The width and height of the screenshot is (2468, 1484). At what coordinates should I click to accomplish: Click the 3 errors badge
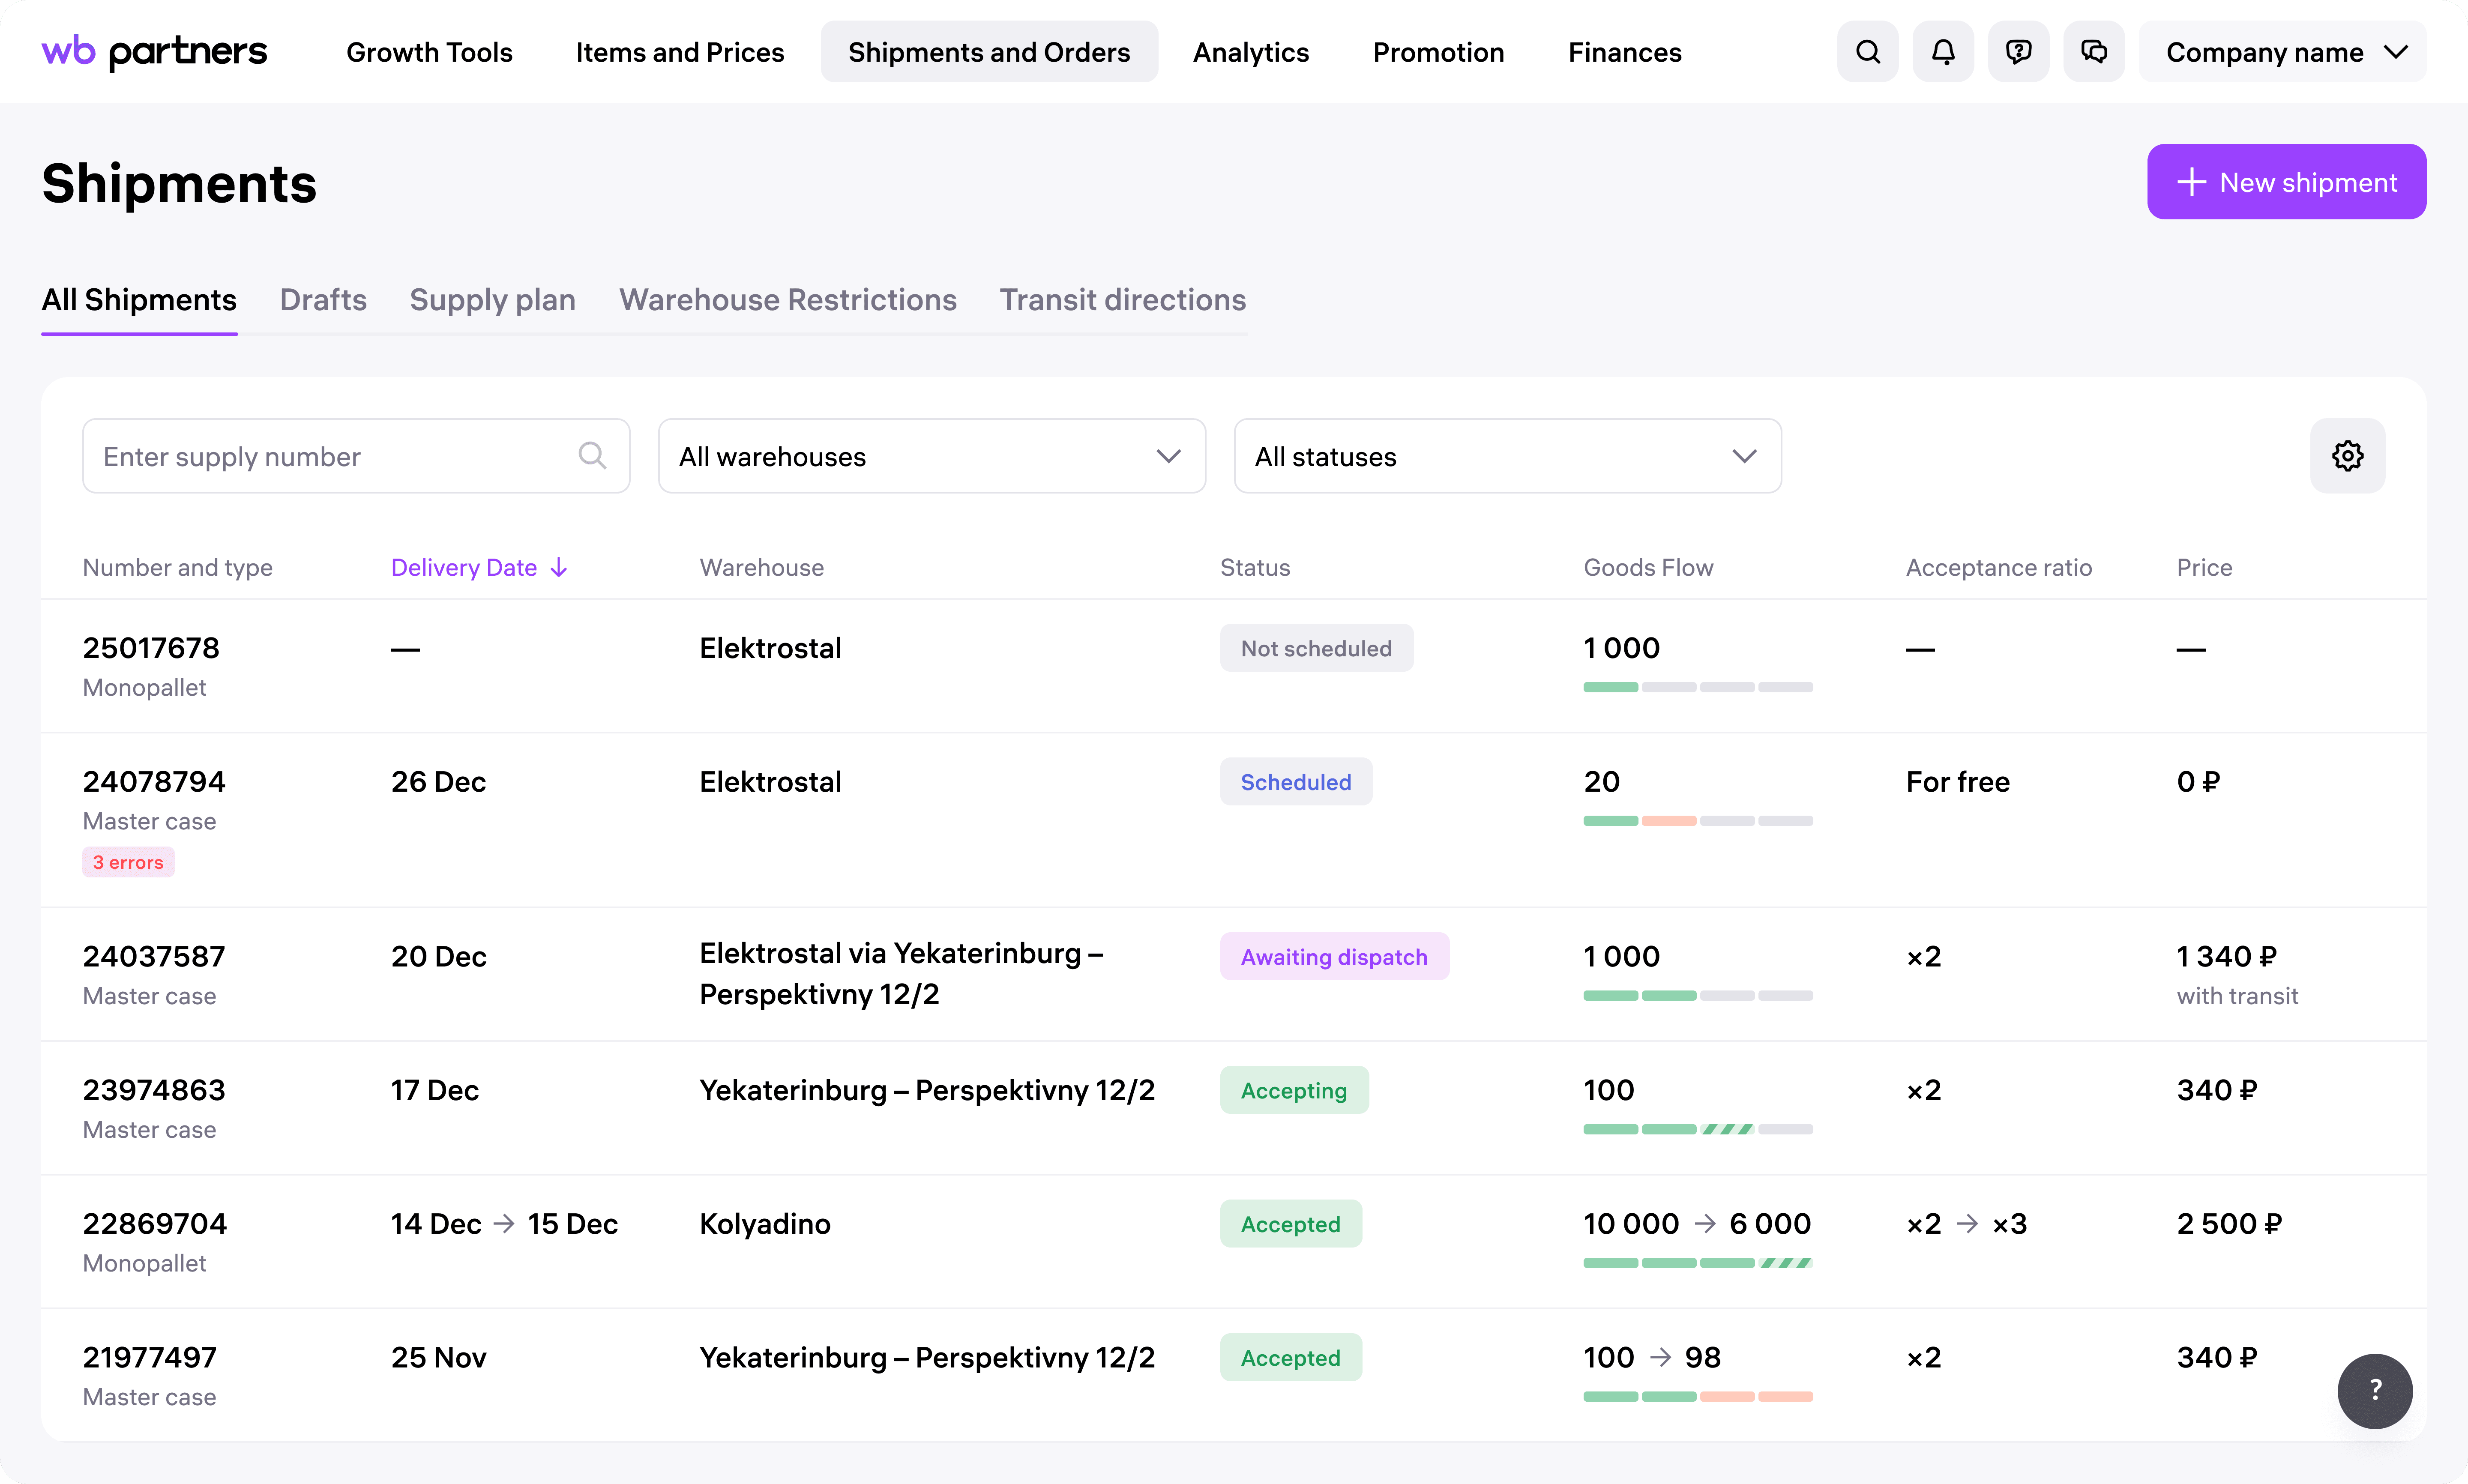tap(128, 862)
